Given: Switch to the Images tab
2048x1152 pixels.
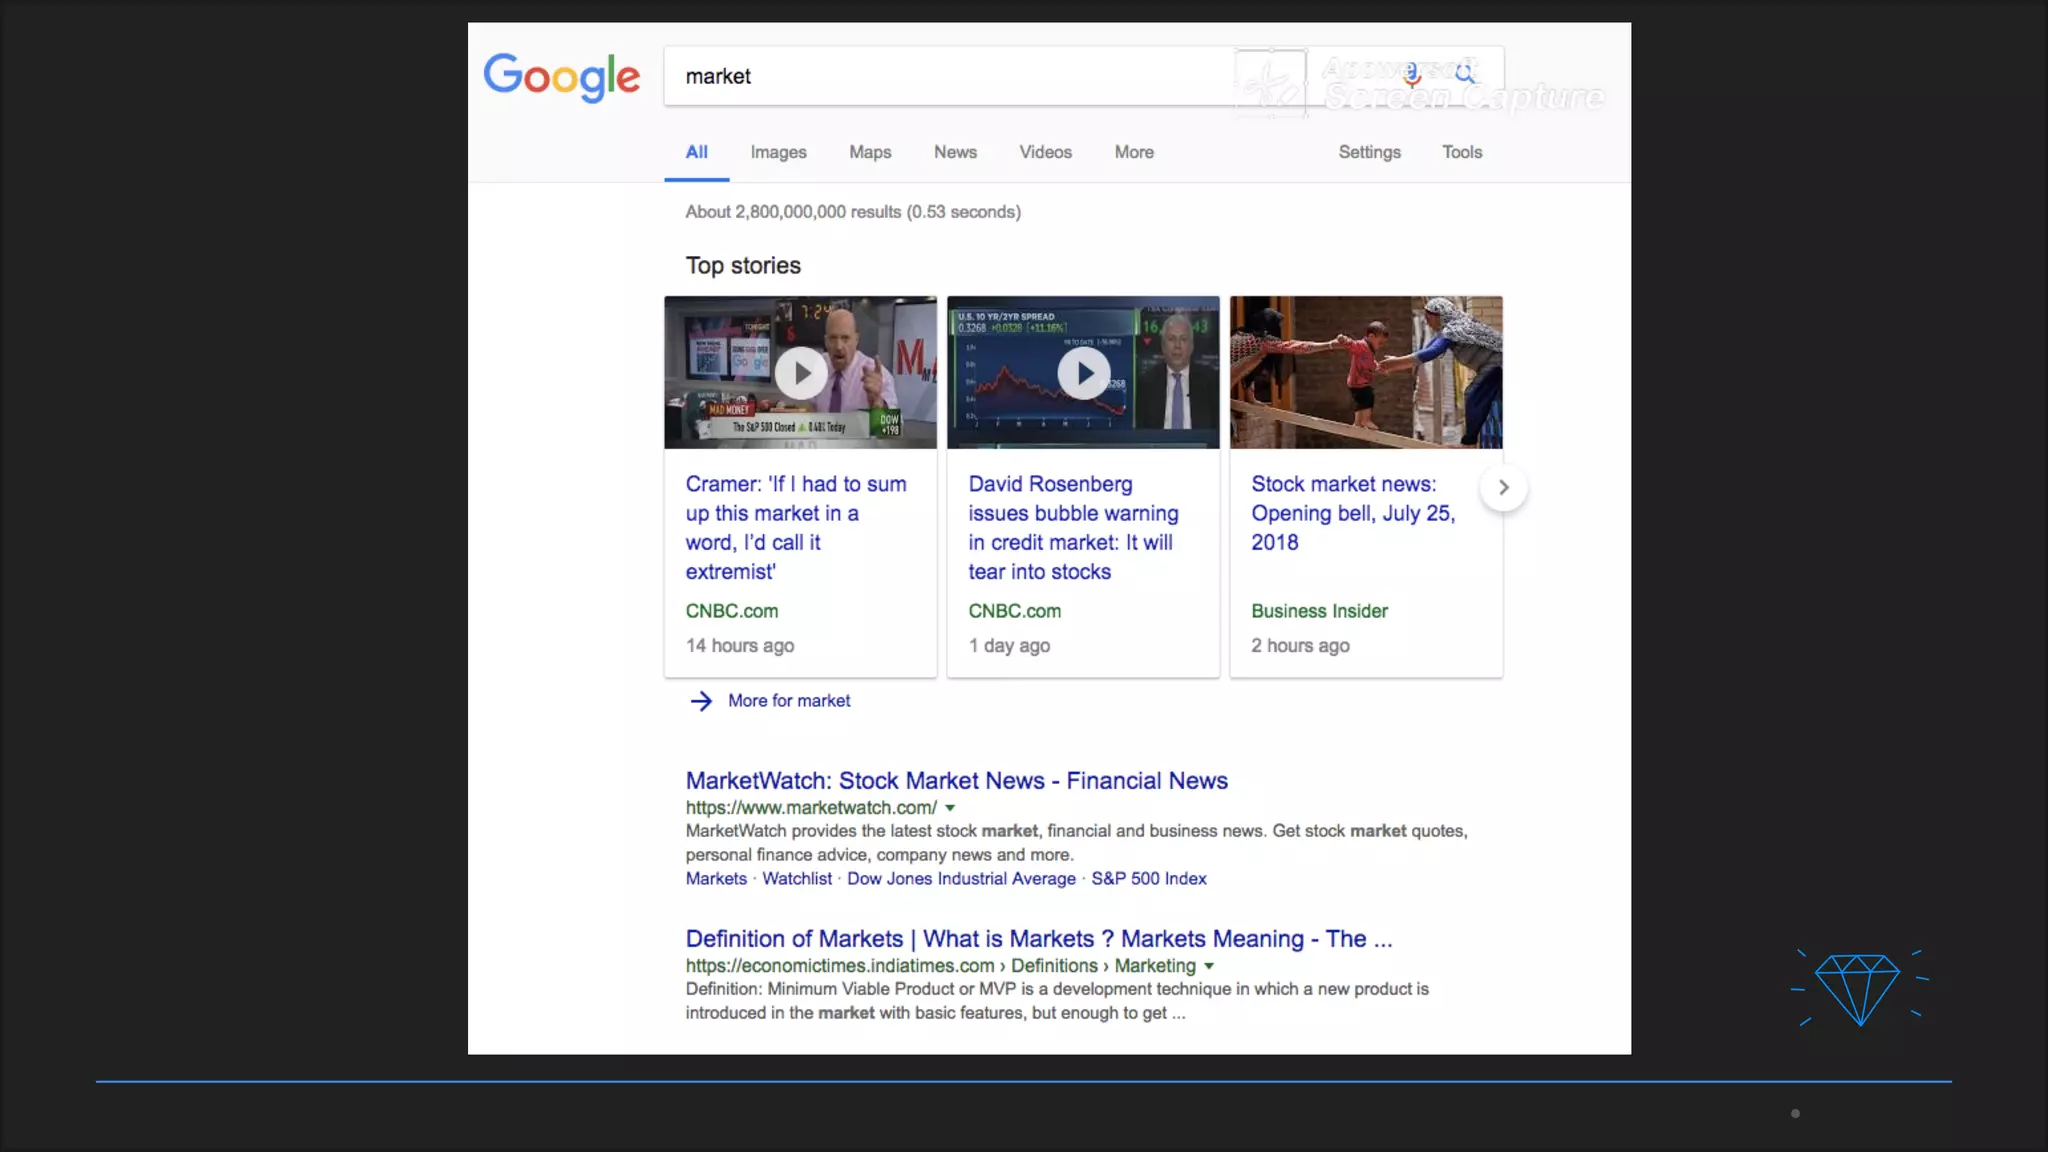Looking at the screenshot, I should coord(778,152).
